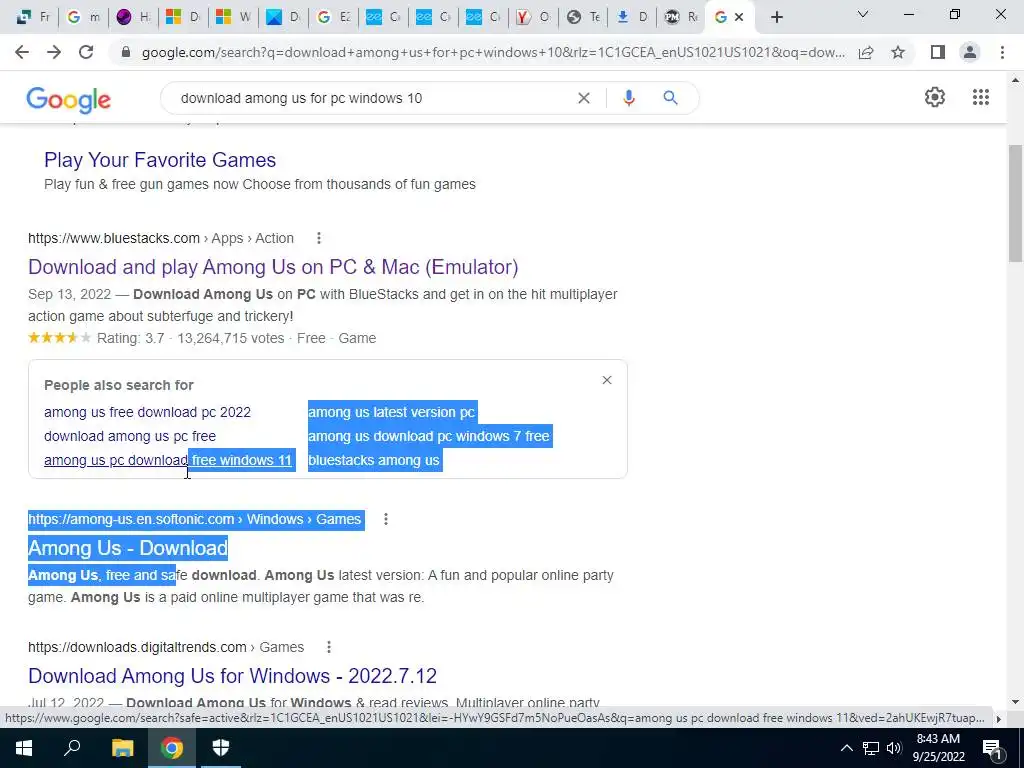The height and width of the screenshot is (768, 1024).
Task: Open Google Chrome from the taskbar
Action: [x=172, y=748]
